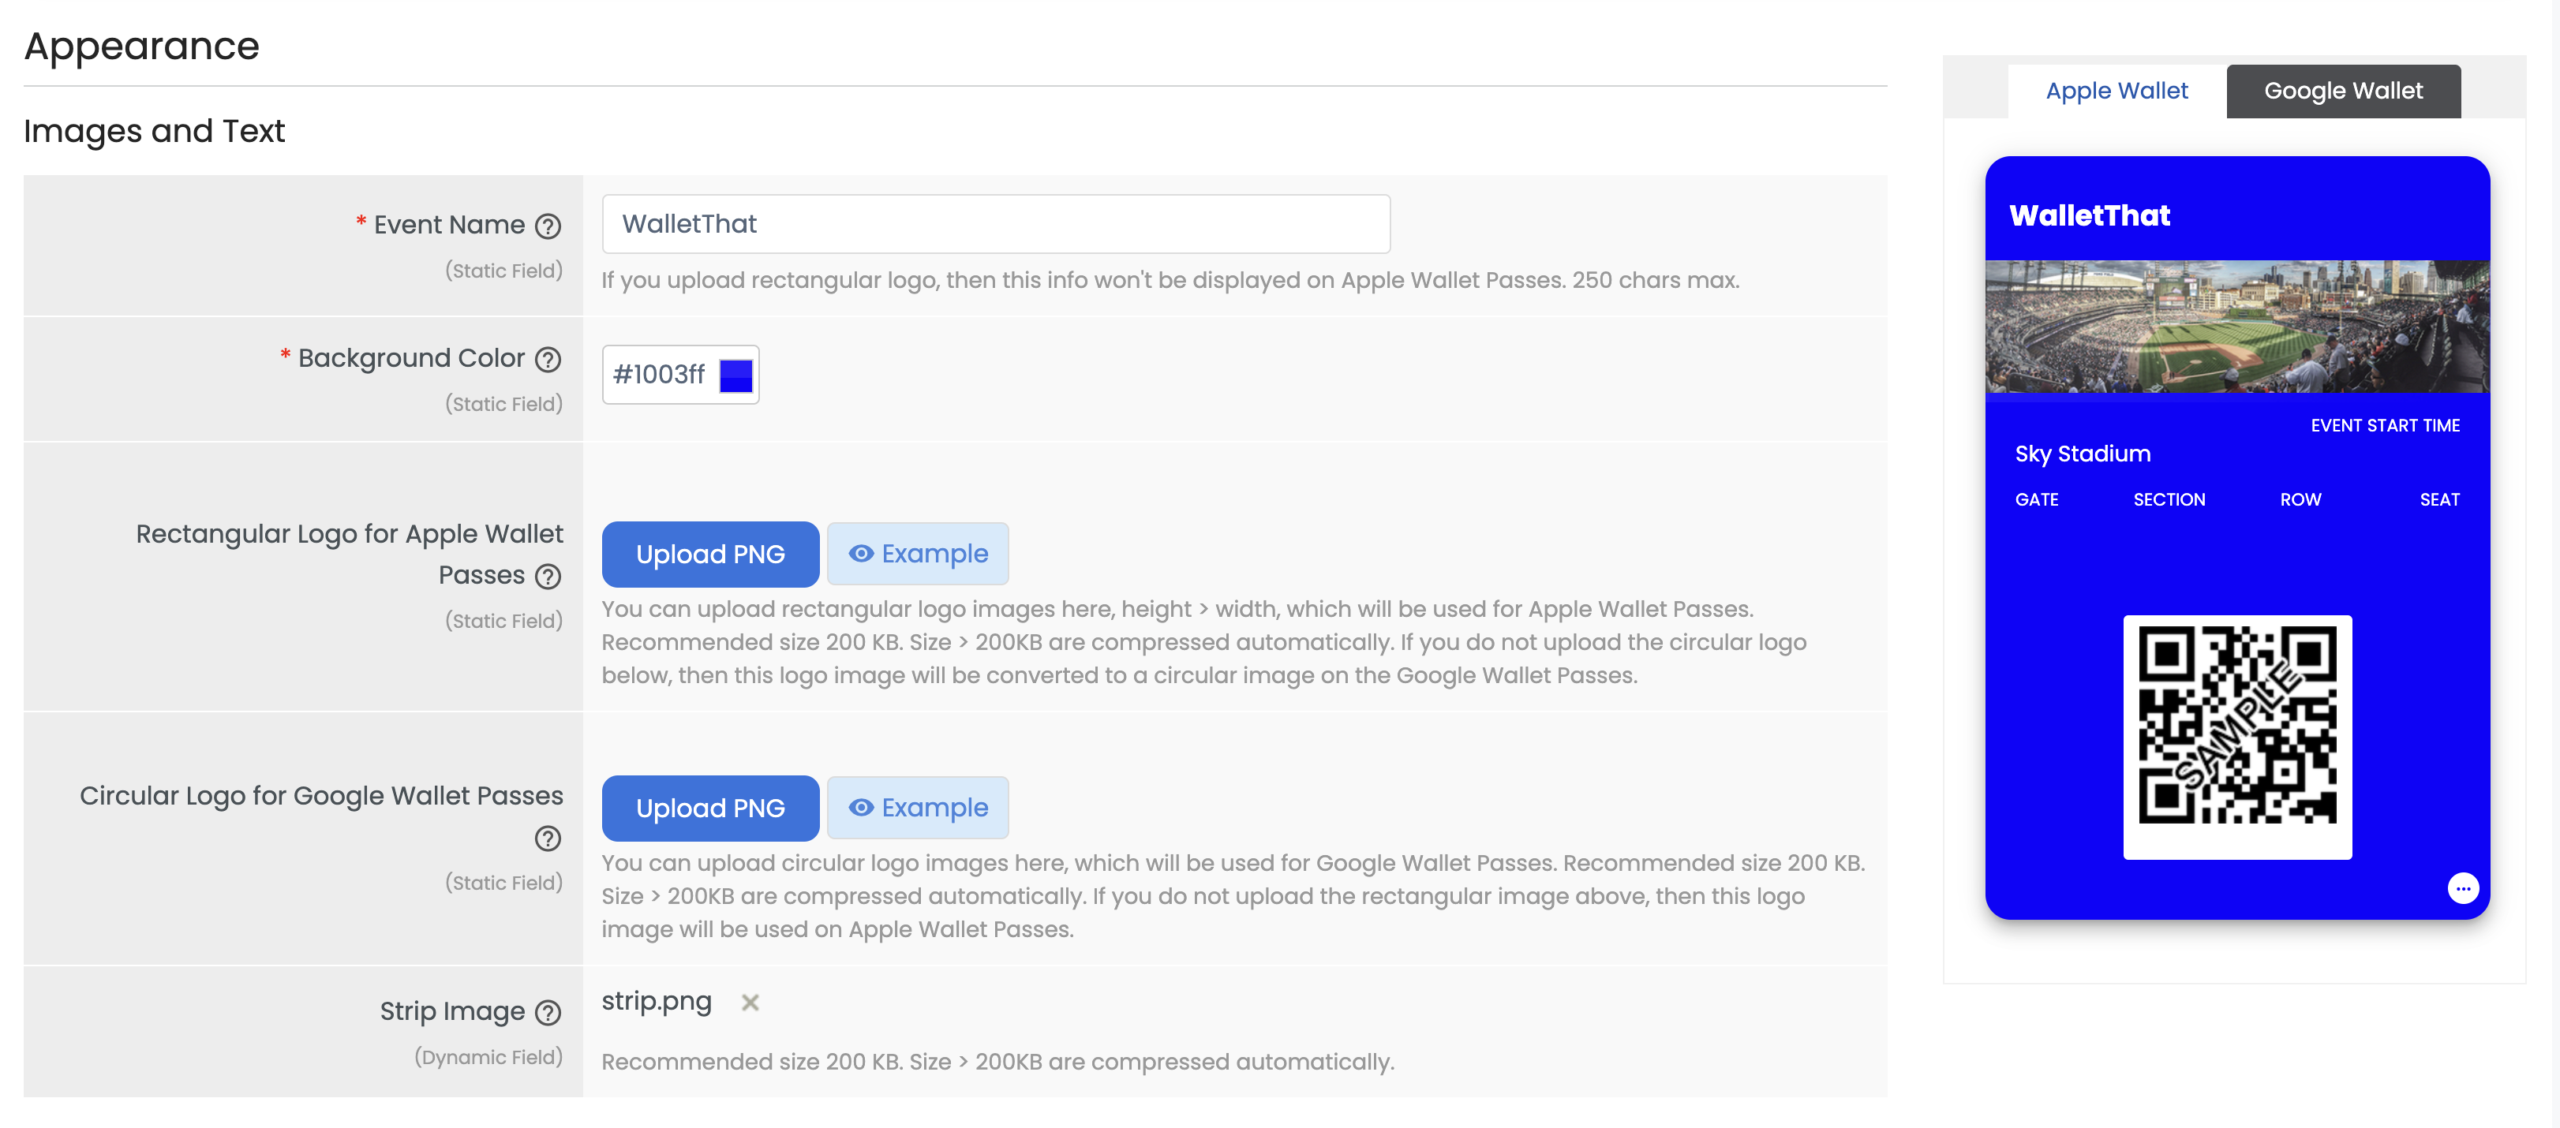This screenshot has width=2560, height=1128.
Task: Switch to the Google Wallet tab
Action: [2343, 91]
